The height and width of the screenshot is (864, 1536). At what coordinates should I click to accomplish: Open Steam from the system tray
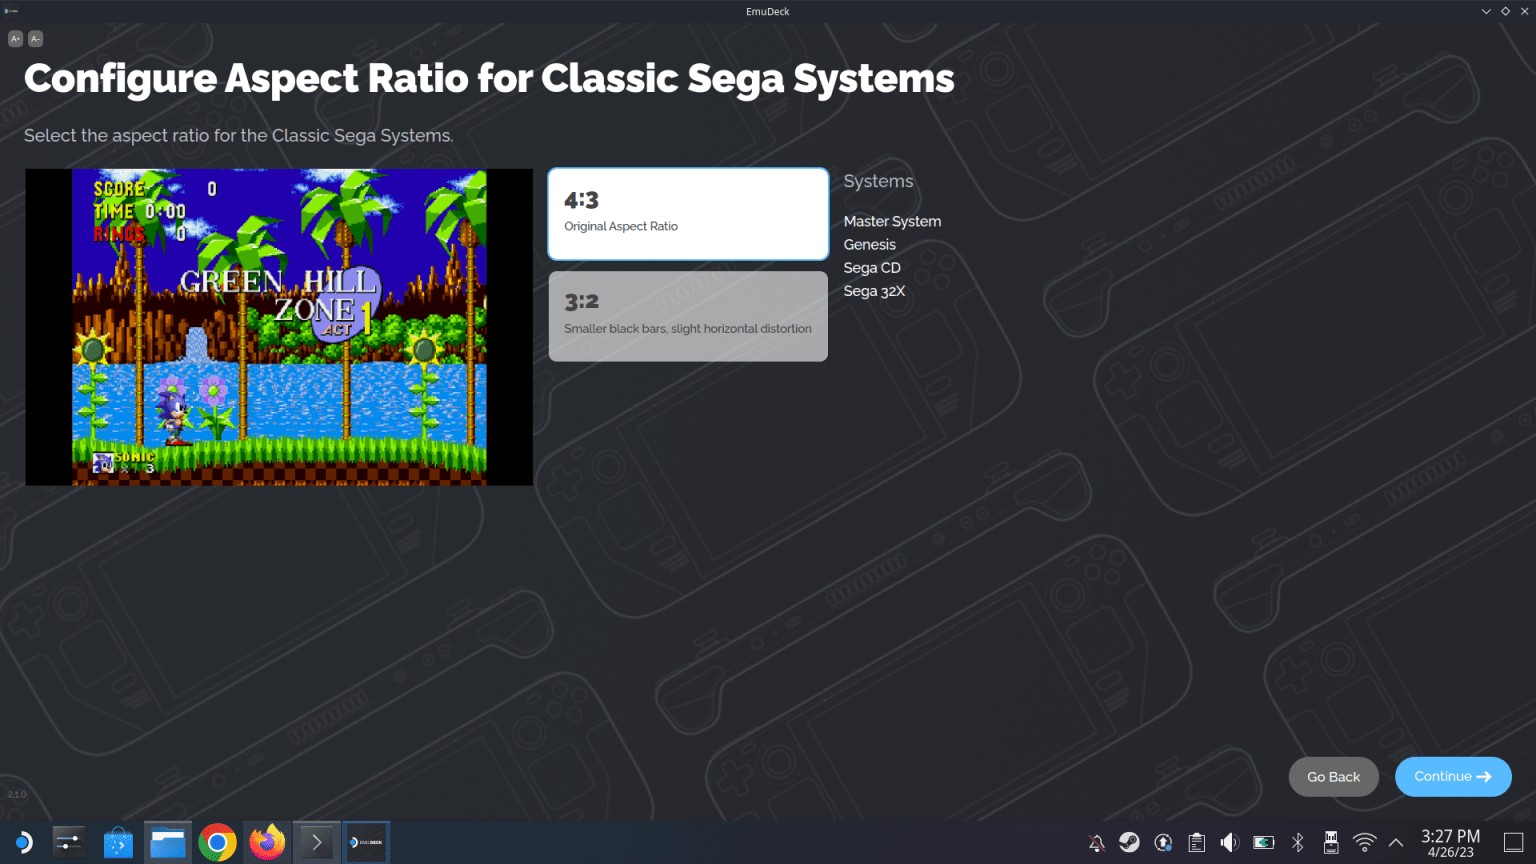[1129, 841]
